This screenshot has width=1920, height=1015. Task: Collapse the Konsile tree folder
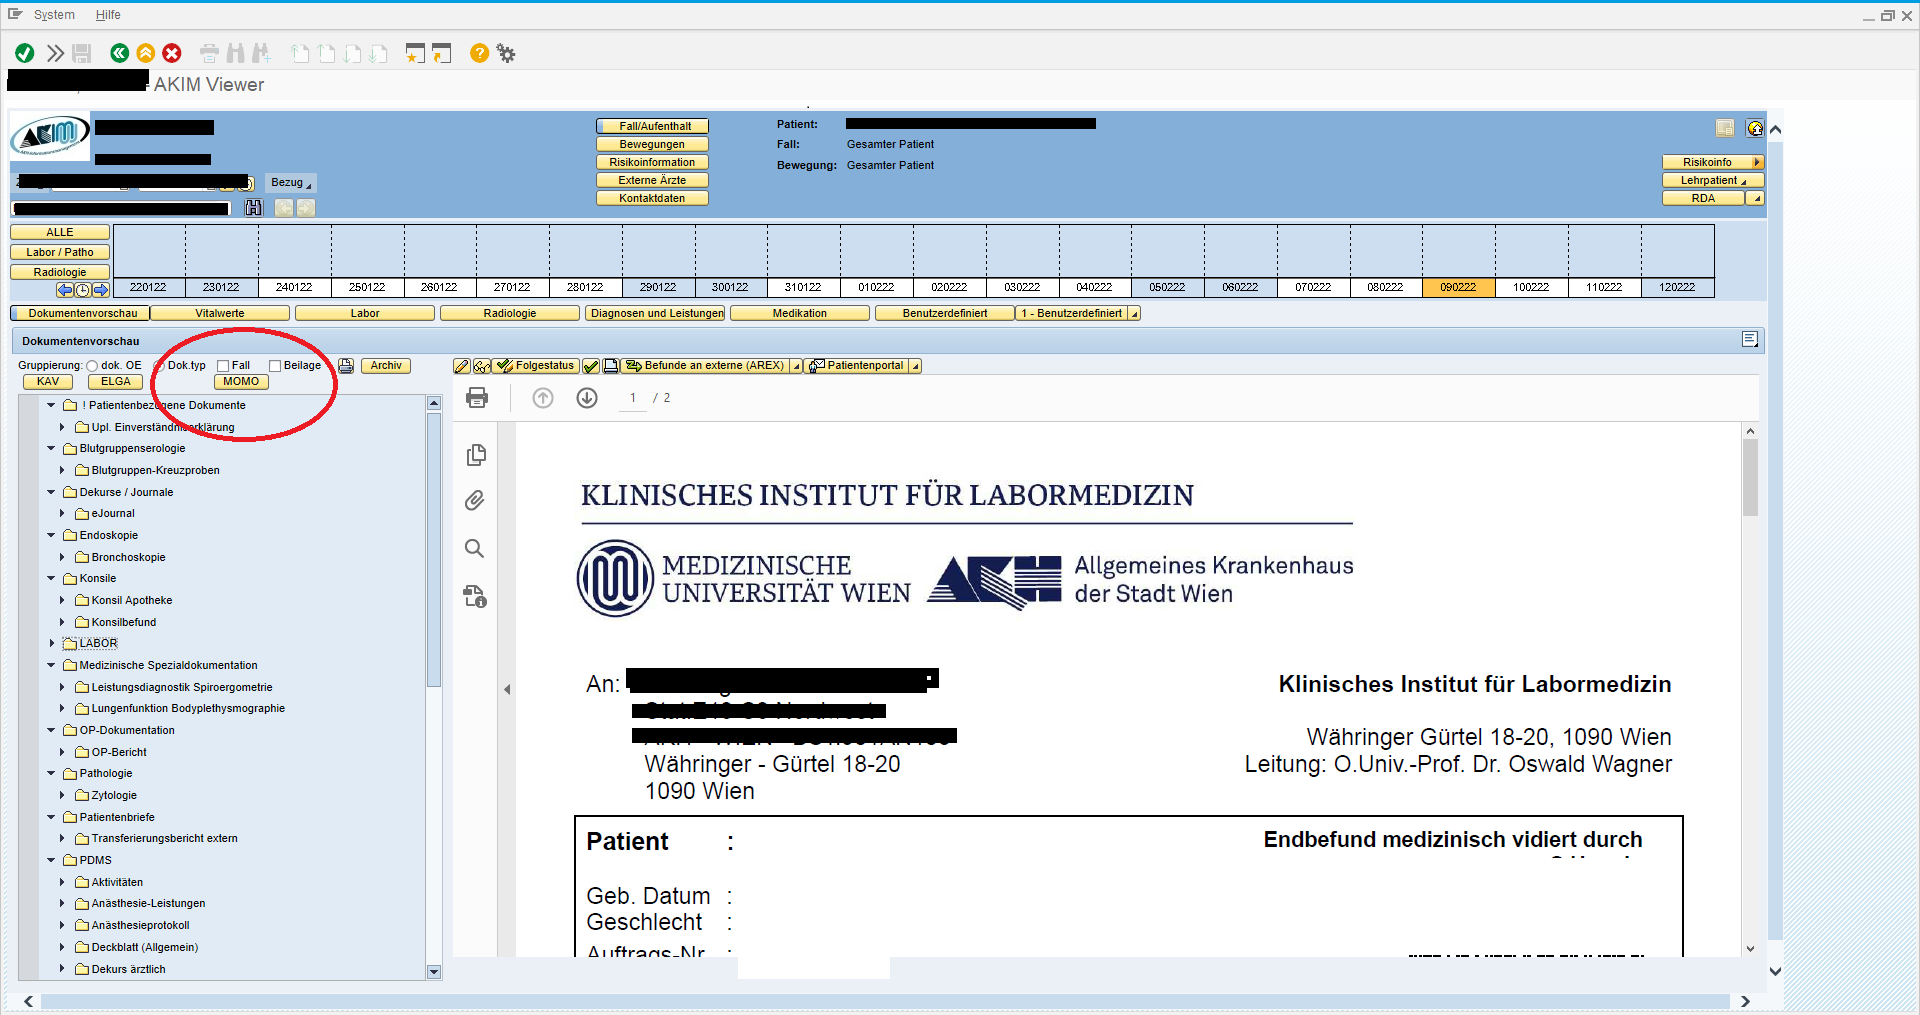[51, 579]
